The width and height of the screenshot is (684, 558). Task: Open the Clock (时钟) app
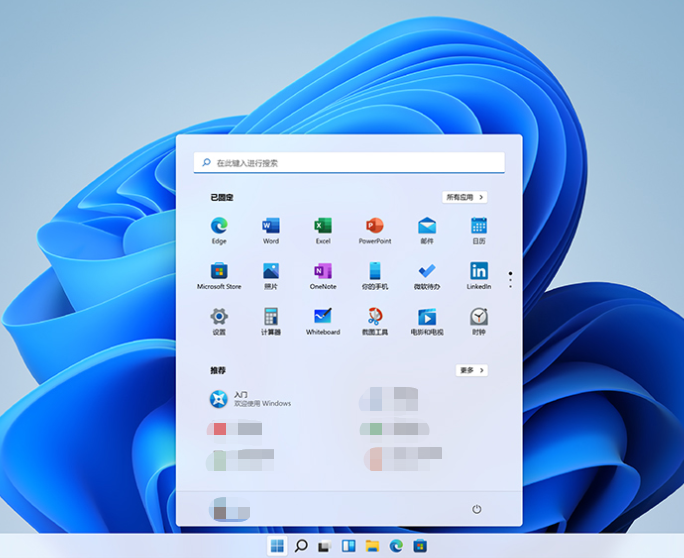[479, 322]
